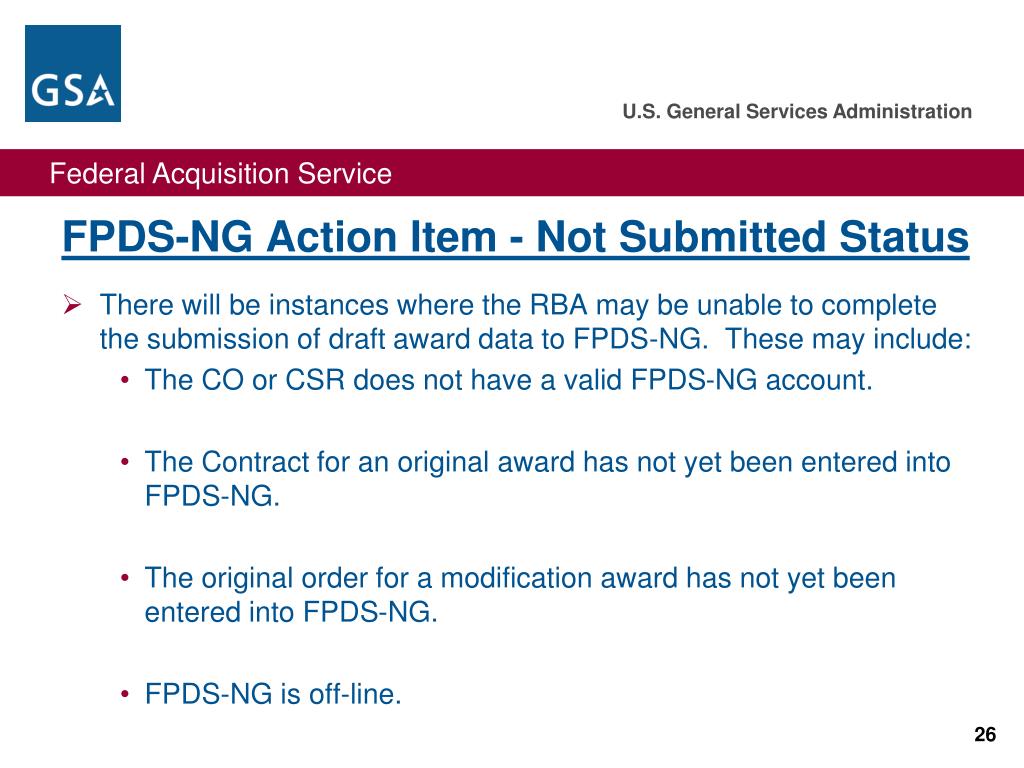The image size is (1024, 768).
Task: Click the line starting "There will be instances where"
Action: click(518, 304)
